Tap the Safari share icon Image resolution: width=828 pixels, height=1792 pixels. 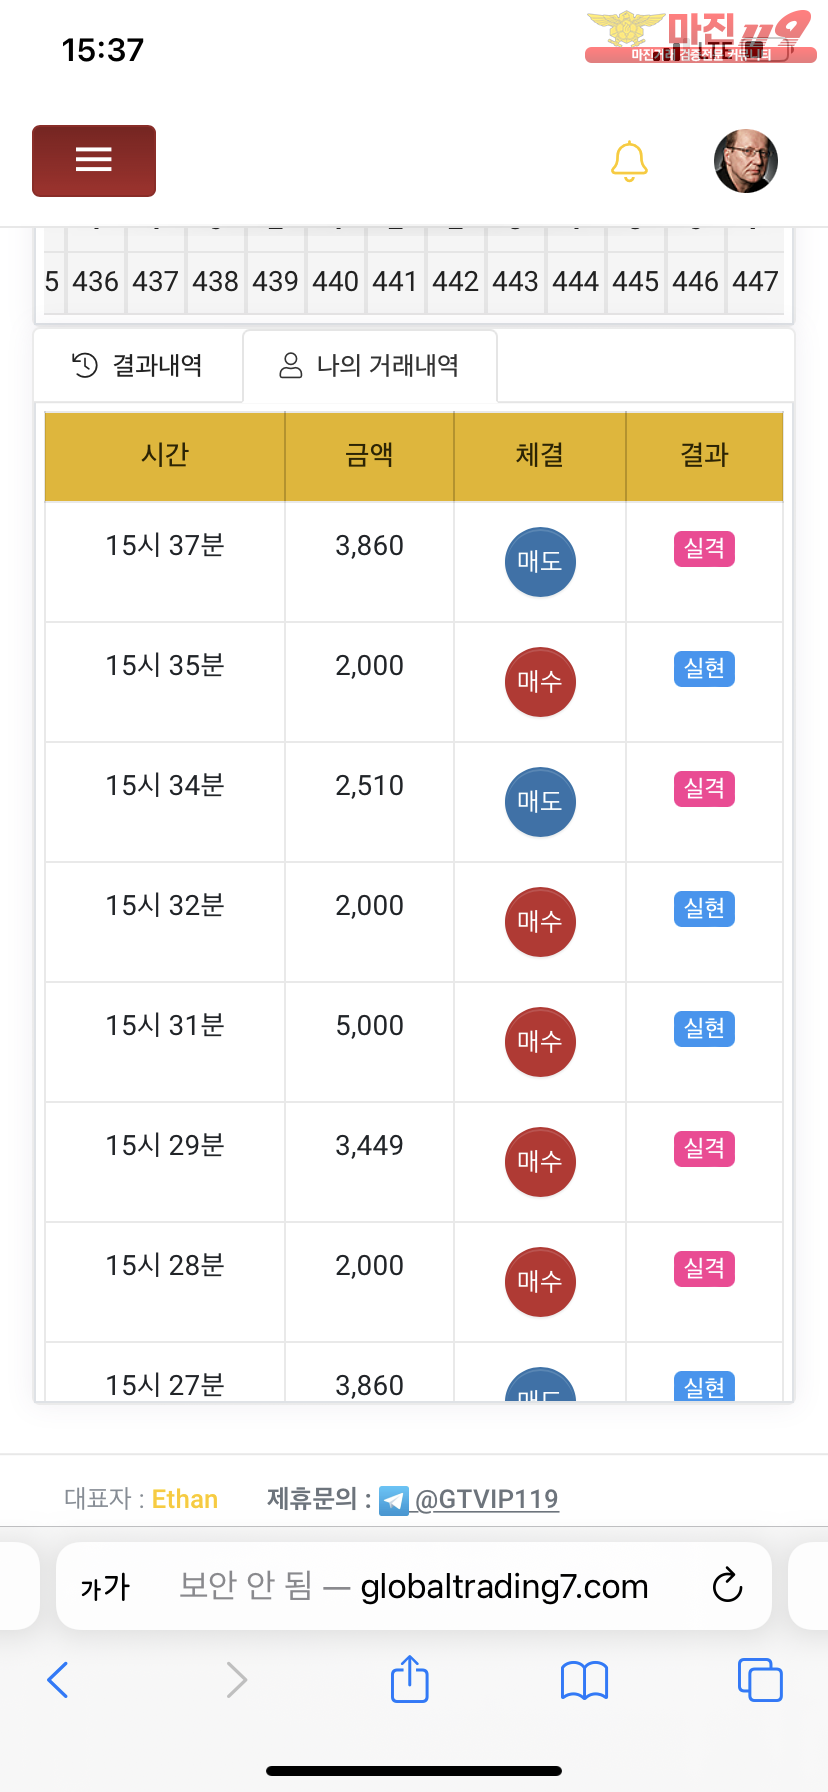click(x=409, y=1679)
